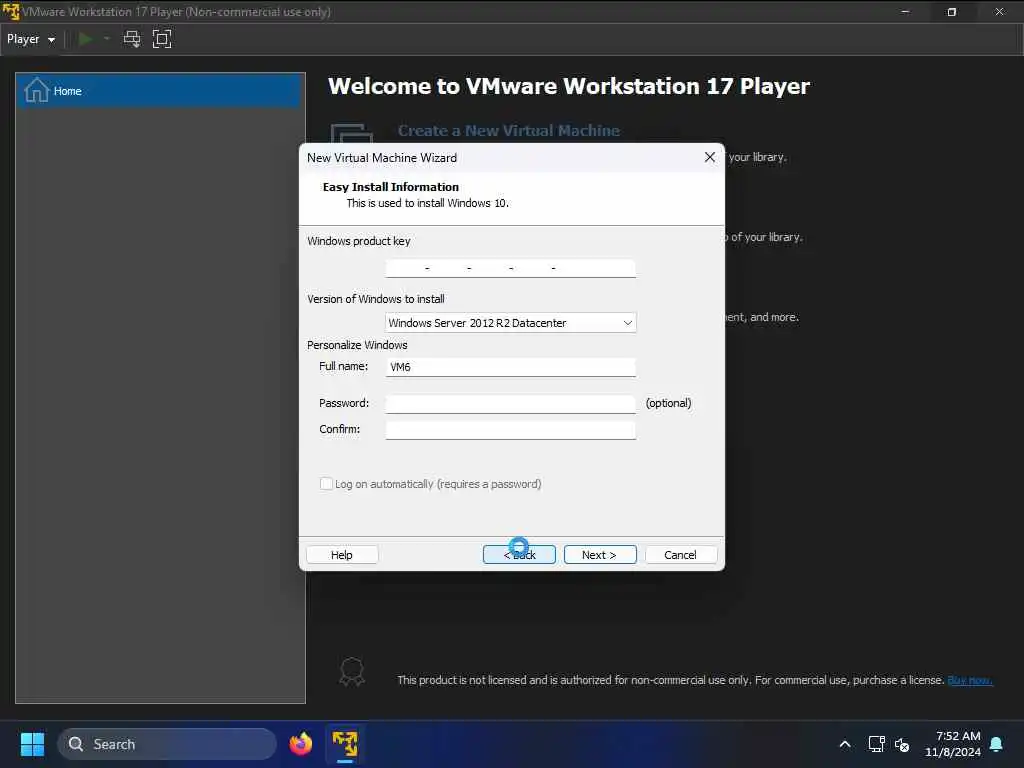
Task: Close the New Virtual Machine Wizard dialog
Action: point(710,157)
